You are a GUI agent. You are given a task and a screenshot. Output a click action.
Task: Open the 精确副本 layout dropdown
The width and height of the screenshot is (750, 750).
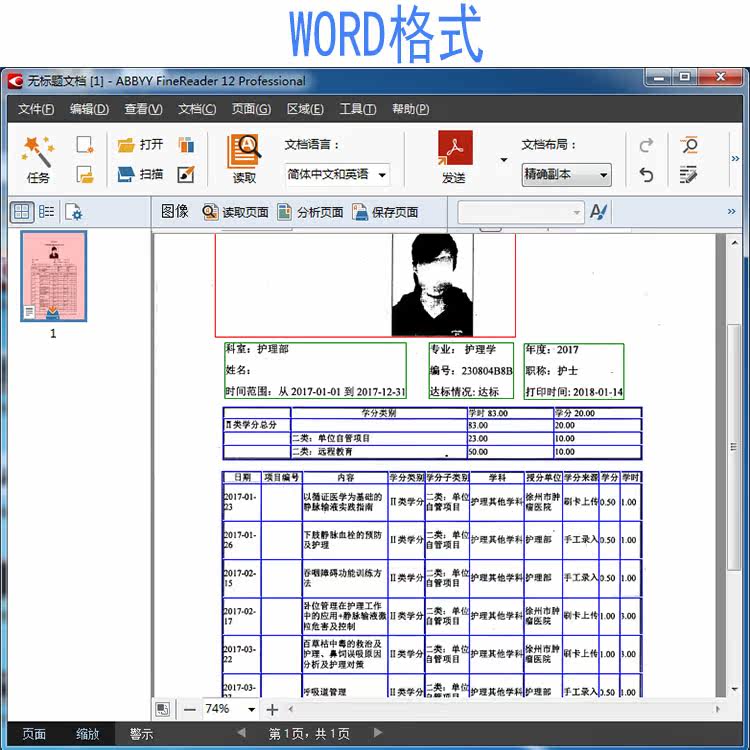pos(566,175)
